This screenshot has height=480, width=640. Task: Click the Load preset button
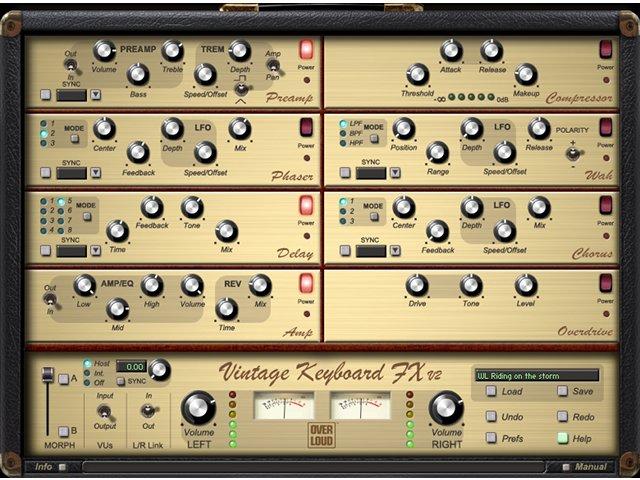tap(491, 391)
